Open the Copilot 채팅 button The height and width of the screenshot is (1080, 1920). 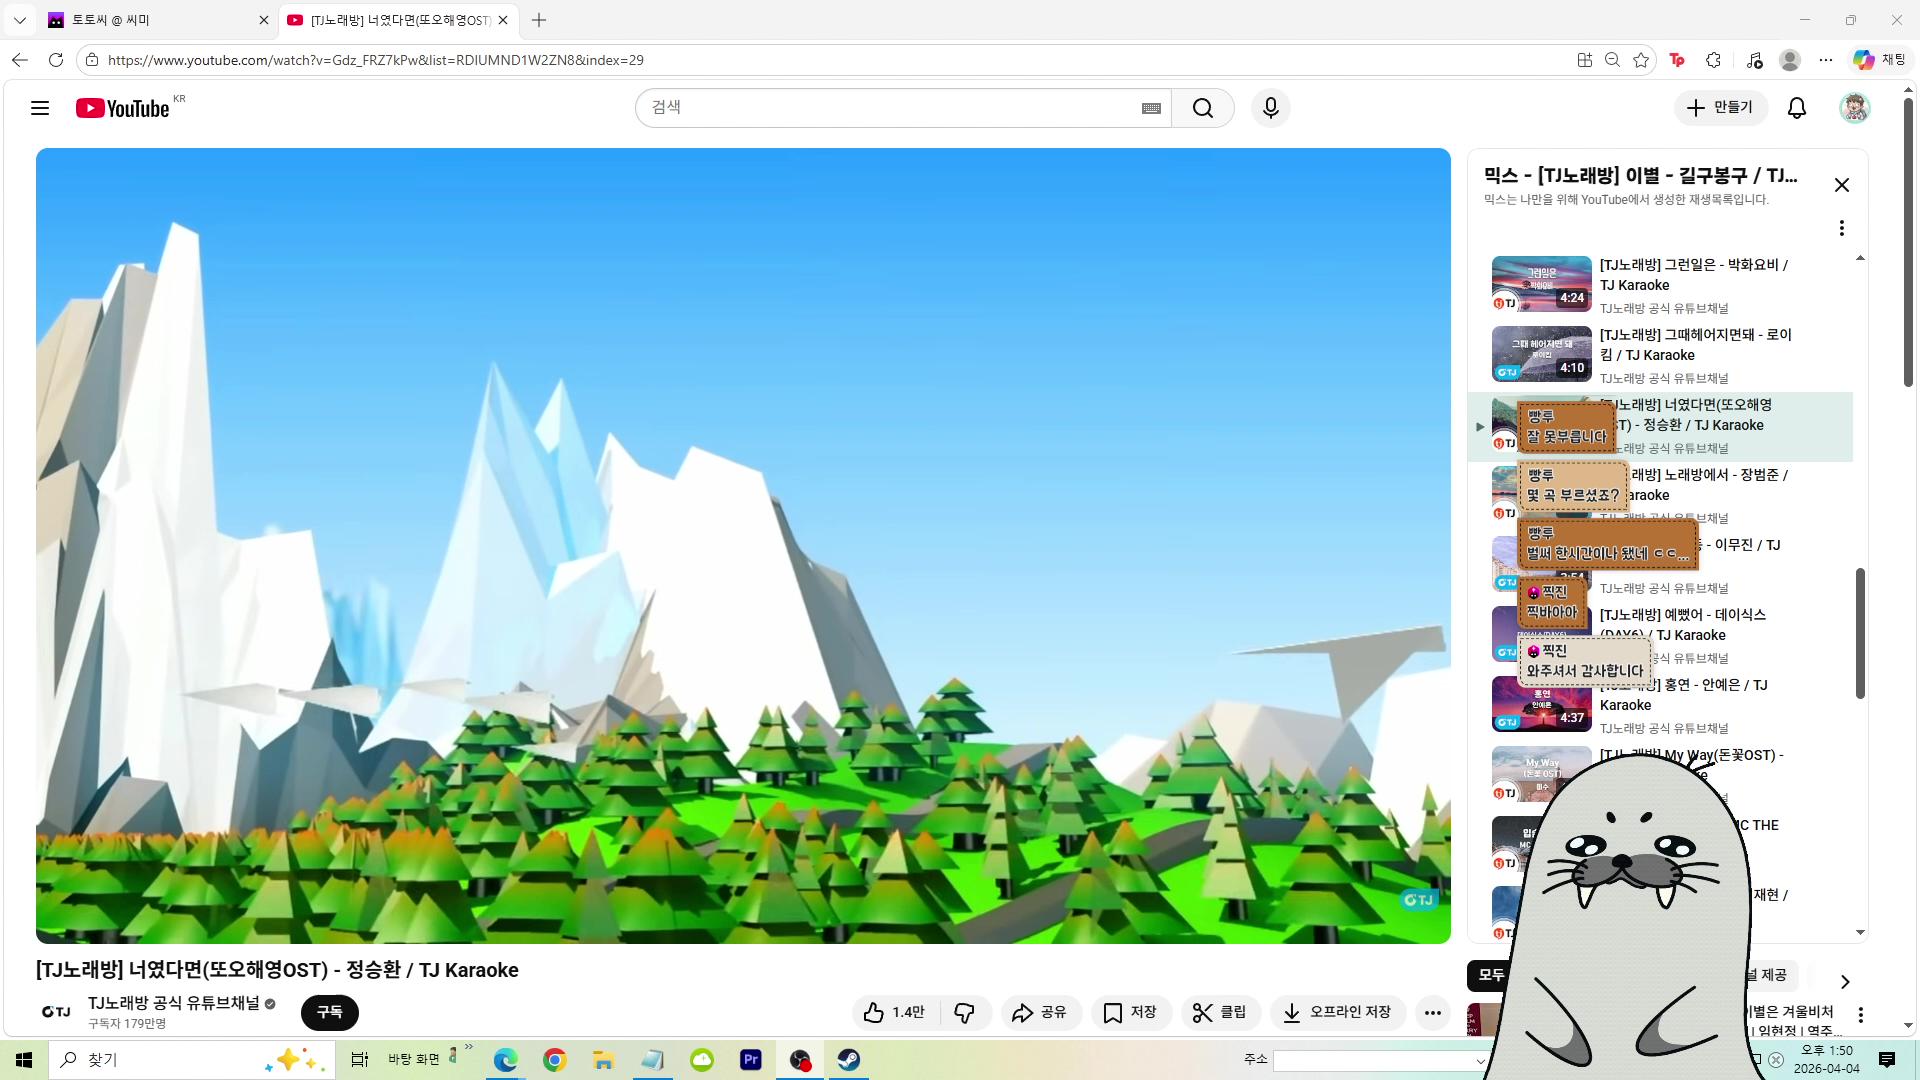pyautogui.click(x=1880, y=60)
